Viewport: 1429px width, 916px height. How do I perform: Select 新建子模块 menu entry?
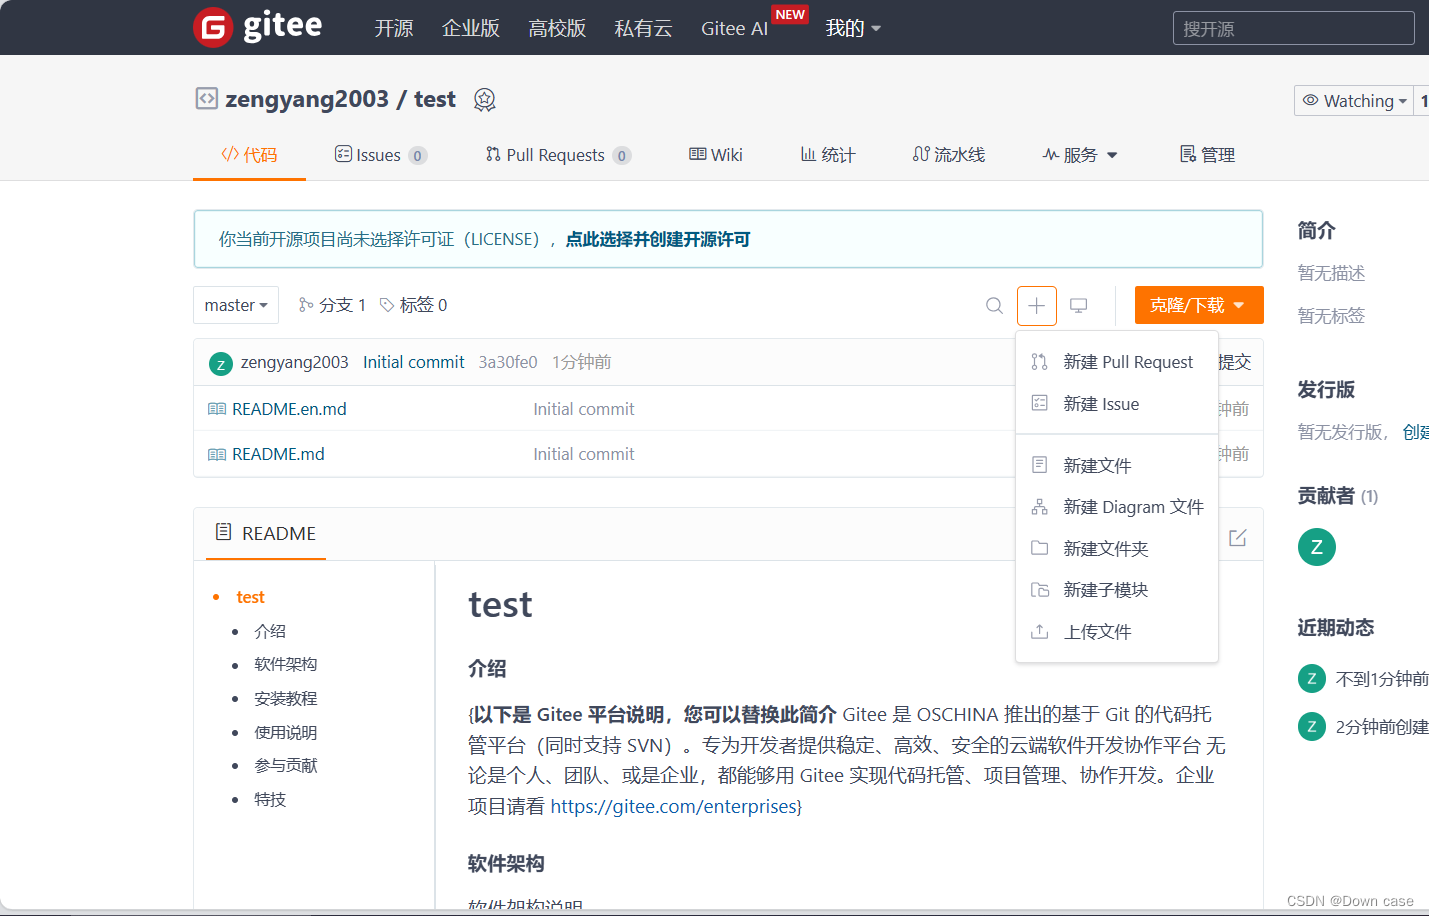pyautogui.click(x=1117, y=590)
